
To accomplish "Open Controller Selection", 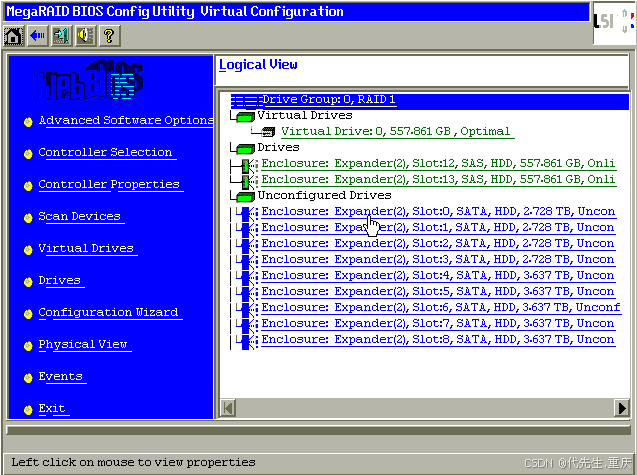I will [107, 153].
